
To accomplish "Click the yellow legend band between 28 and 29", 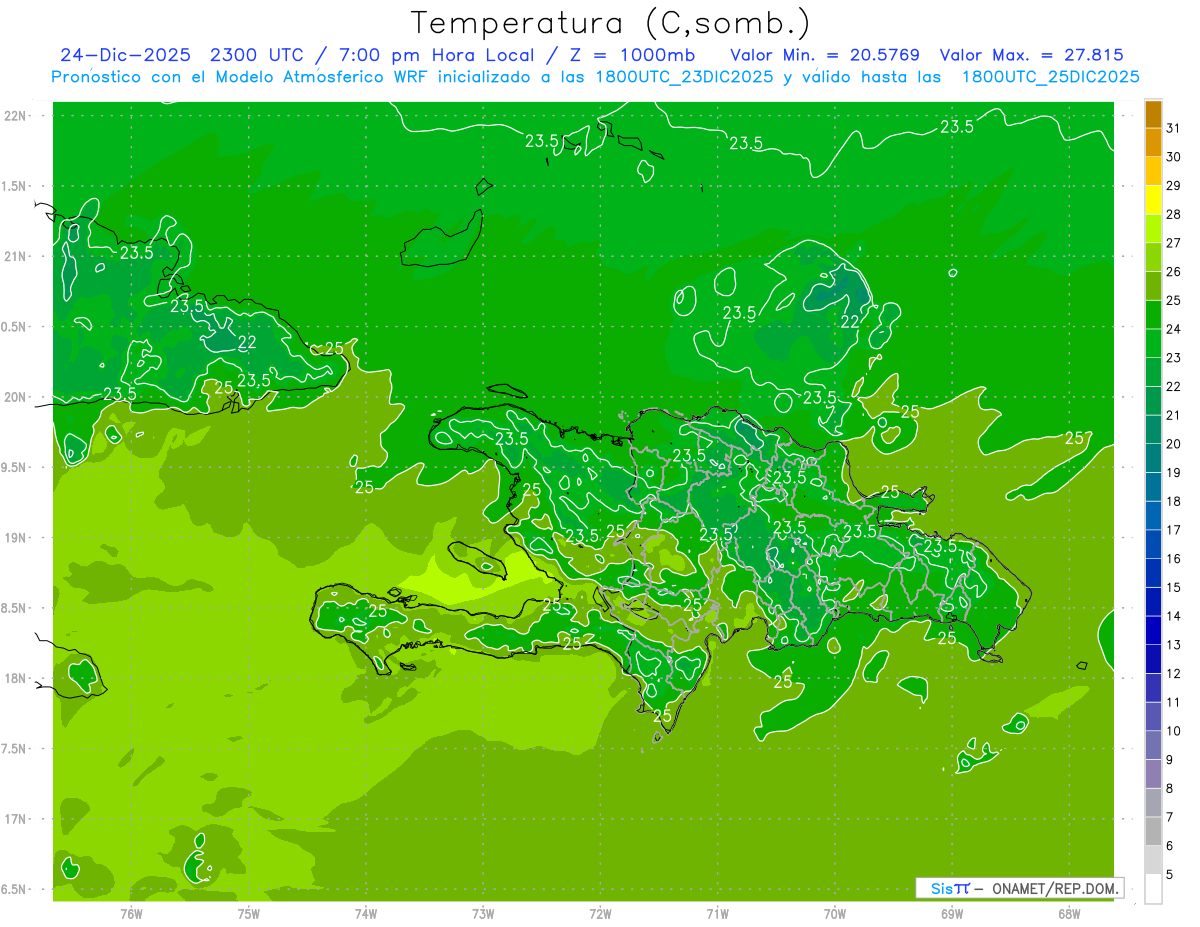I will pos(1153,200).
